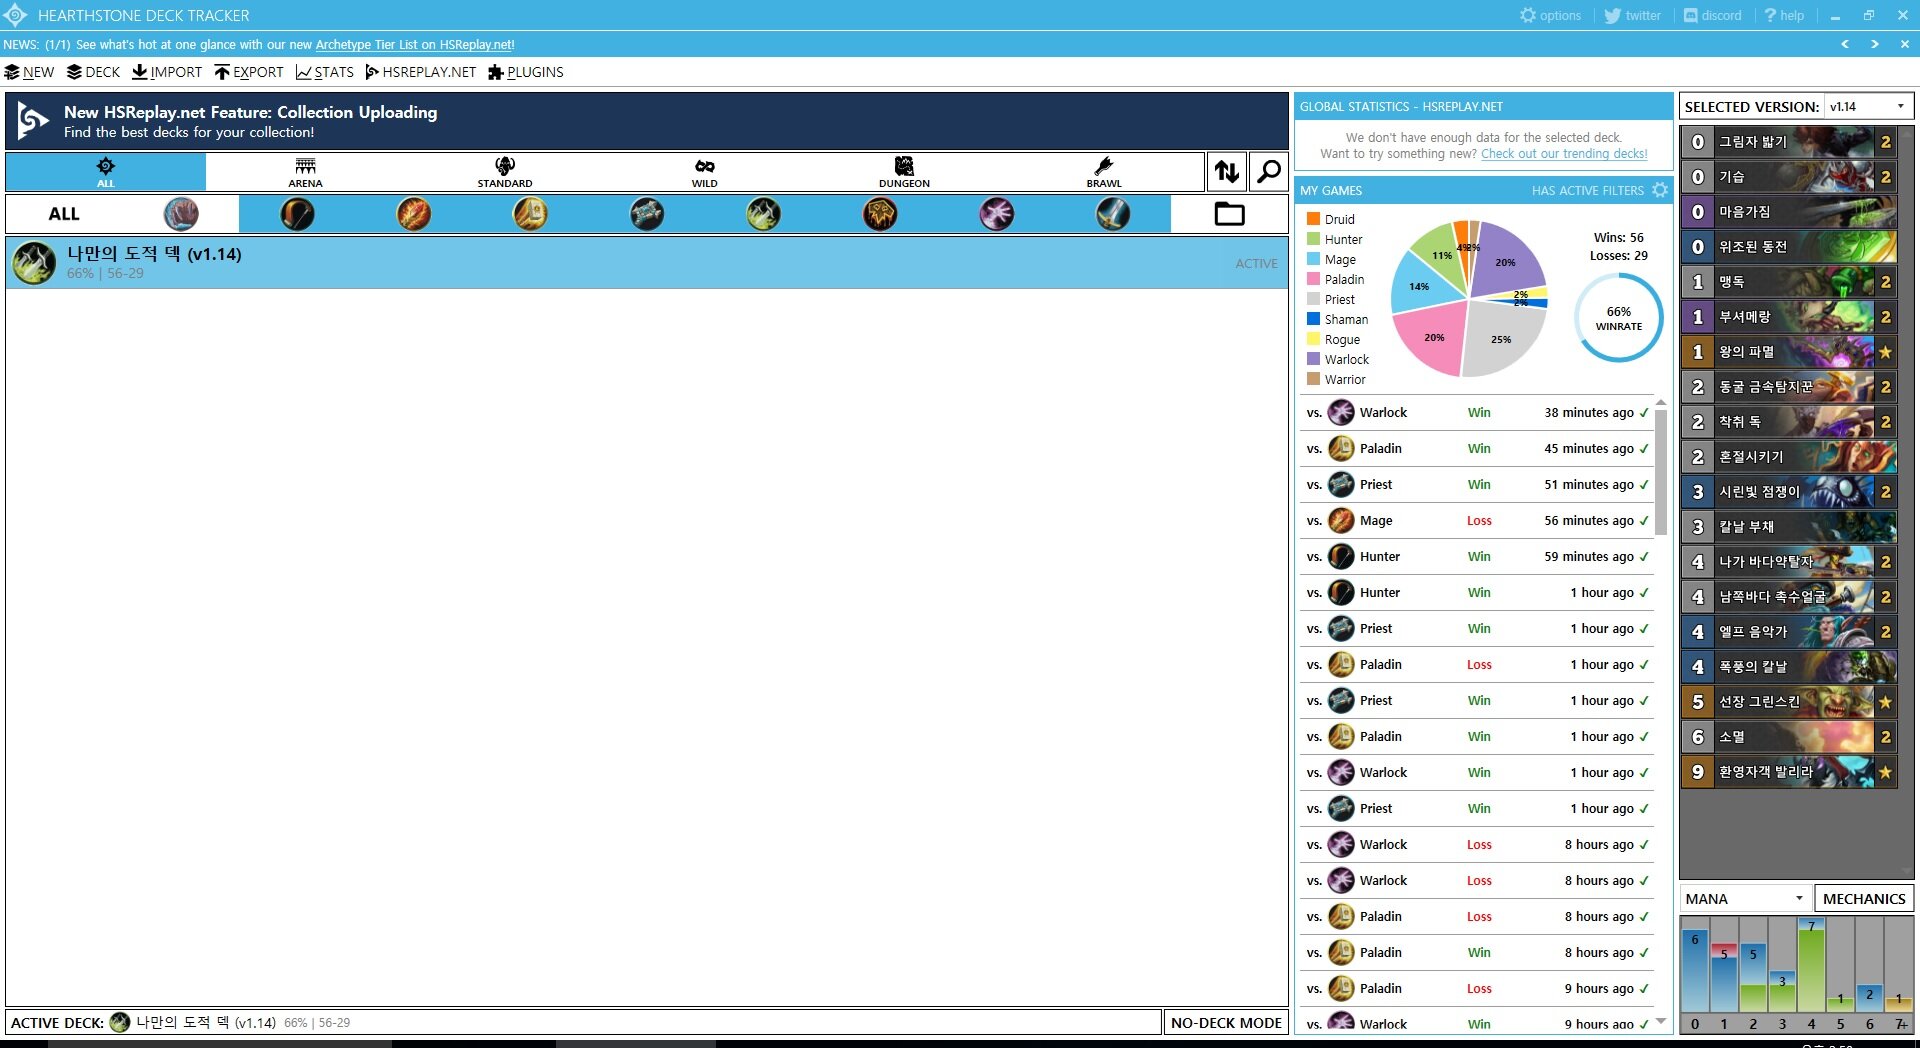Image resolution: width=1920 pixels, height=1048 pixels.
Task: Filter decks by Rogue class icon
Action: pyautogui.click(x=763, y=214)
